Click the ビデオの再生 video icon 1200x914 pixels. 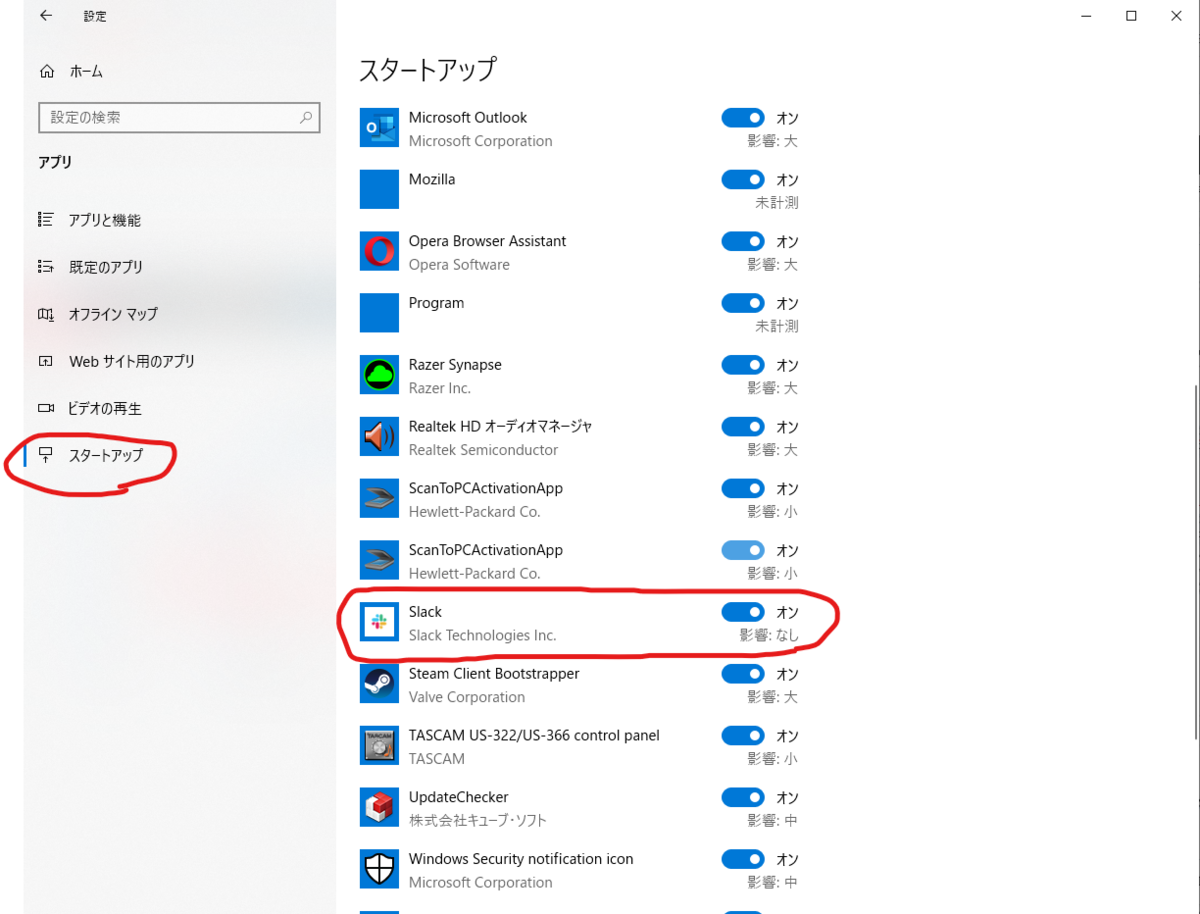point(46,408)
